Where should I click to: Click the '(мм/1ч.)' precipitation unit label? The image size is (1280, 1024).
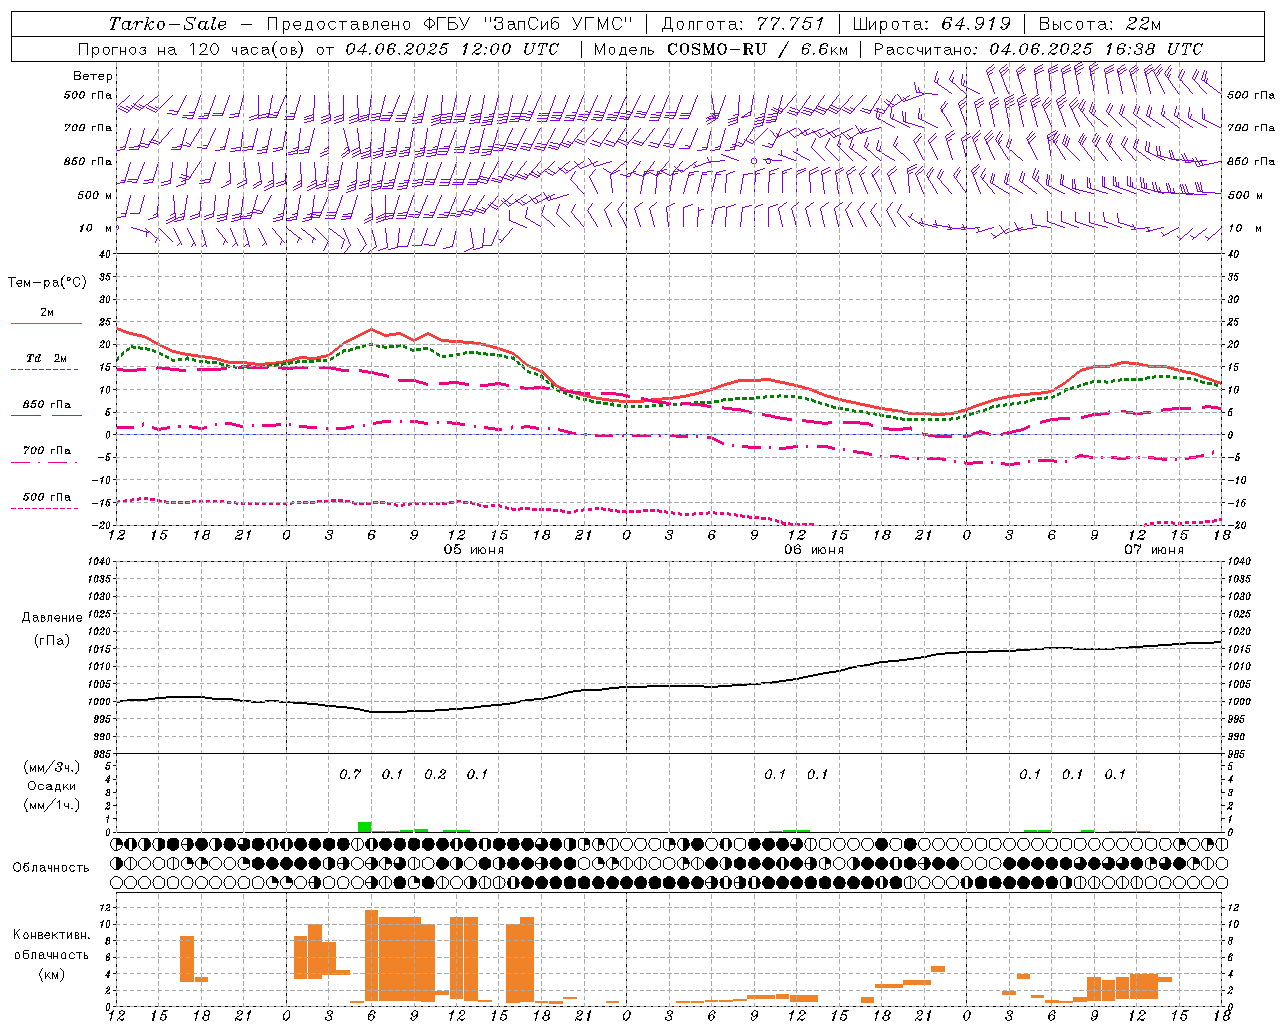[53, 805]
